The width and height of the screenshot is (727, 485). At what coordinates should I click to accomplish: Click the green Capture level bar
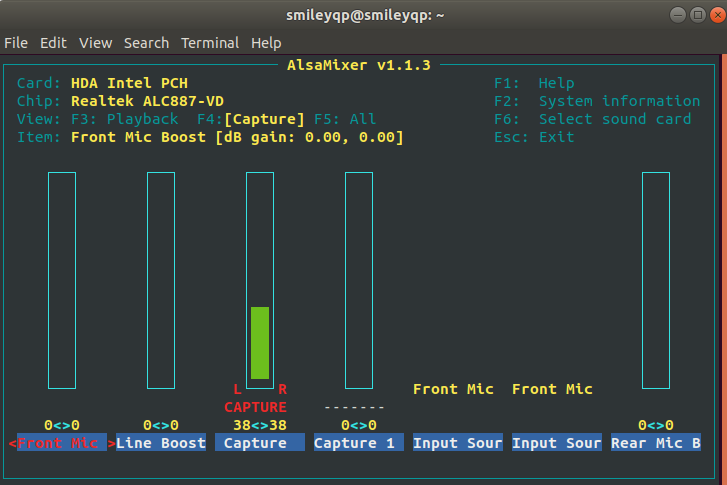click(x=260, y=343)
